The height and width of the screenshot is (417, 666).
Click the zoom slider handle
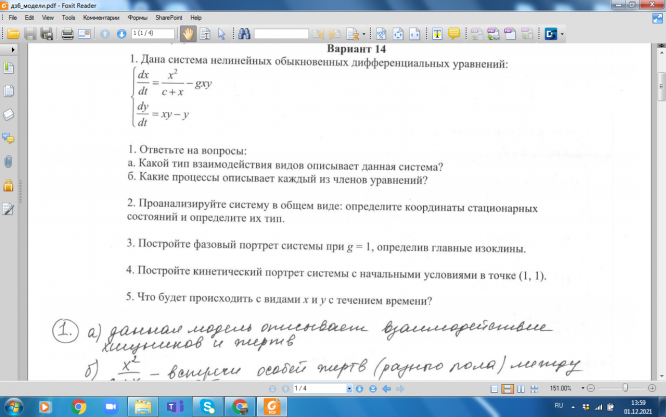[x=625, y=388]
